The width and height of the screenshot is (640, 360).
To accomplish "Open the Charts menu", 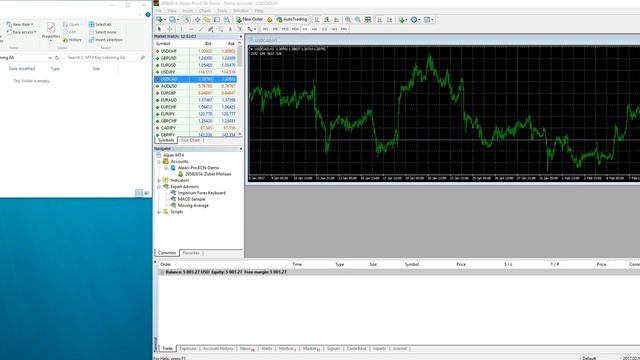I will [x=205, y=11].
